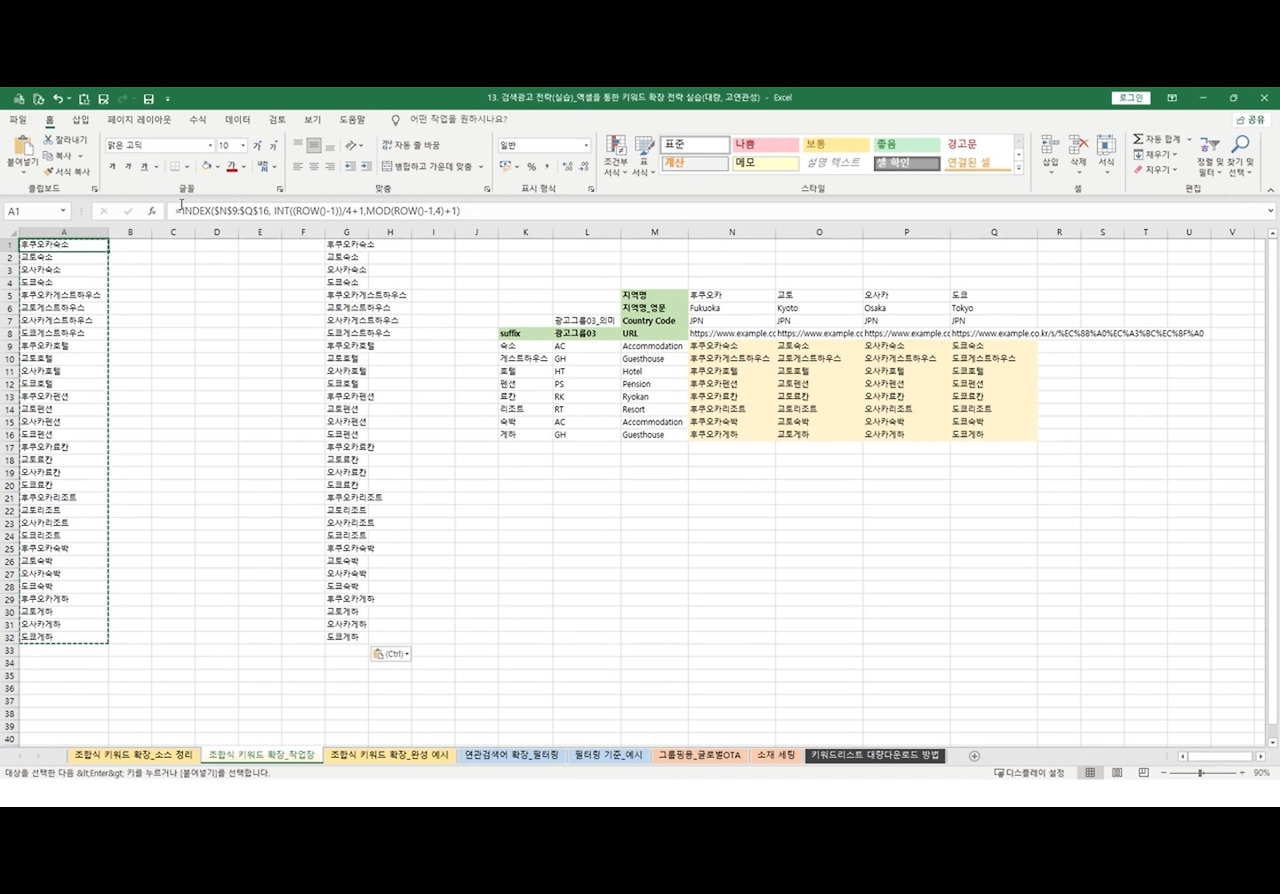Image resolution: width=1280 pixels, height=894 pixels.
Task: Open the font name dropdown 맑은 고딕
Action: 210,146
